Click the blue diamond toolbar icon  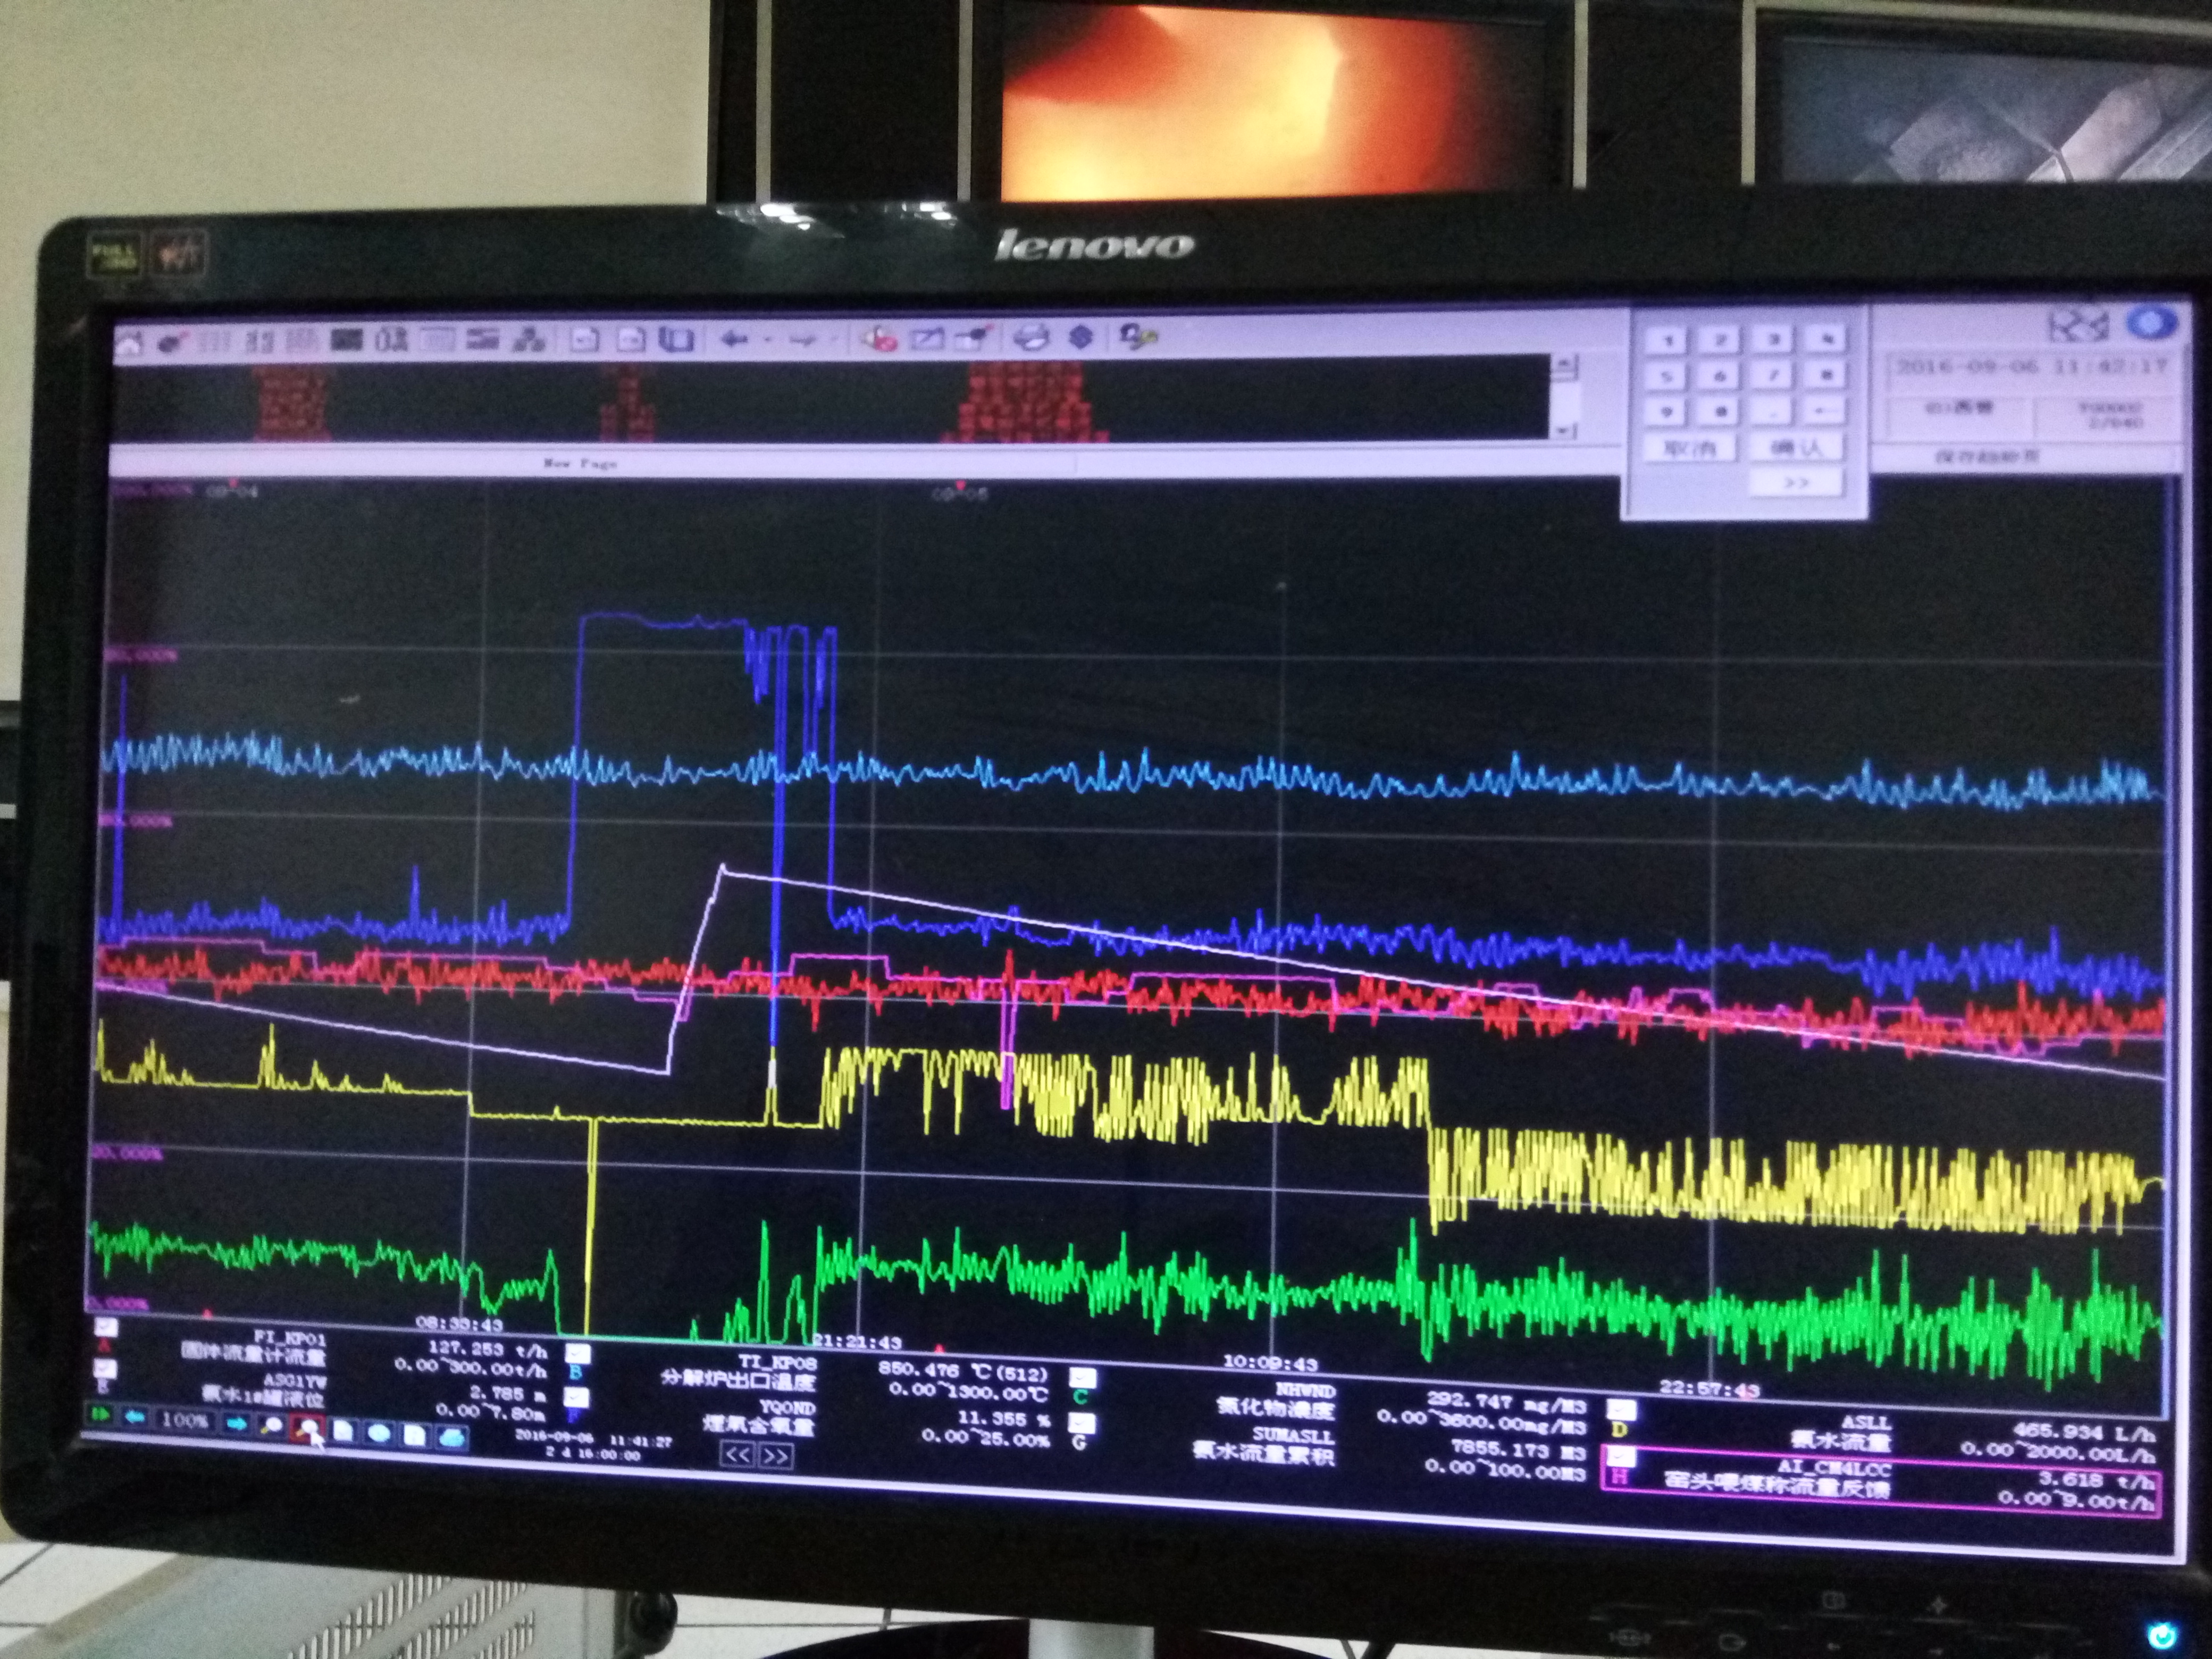click(x=1082, y=337)
